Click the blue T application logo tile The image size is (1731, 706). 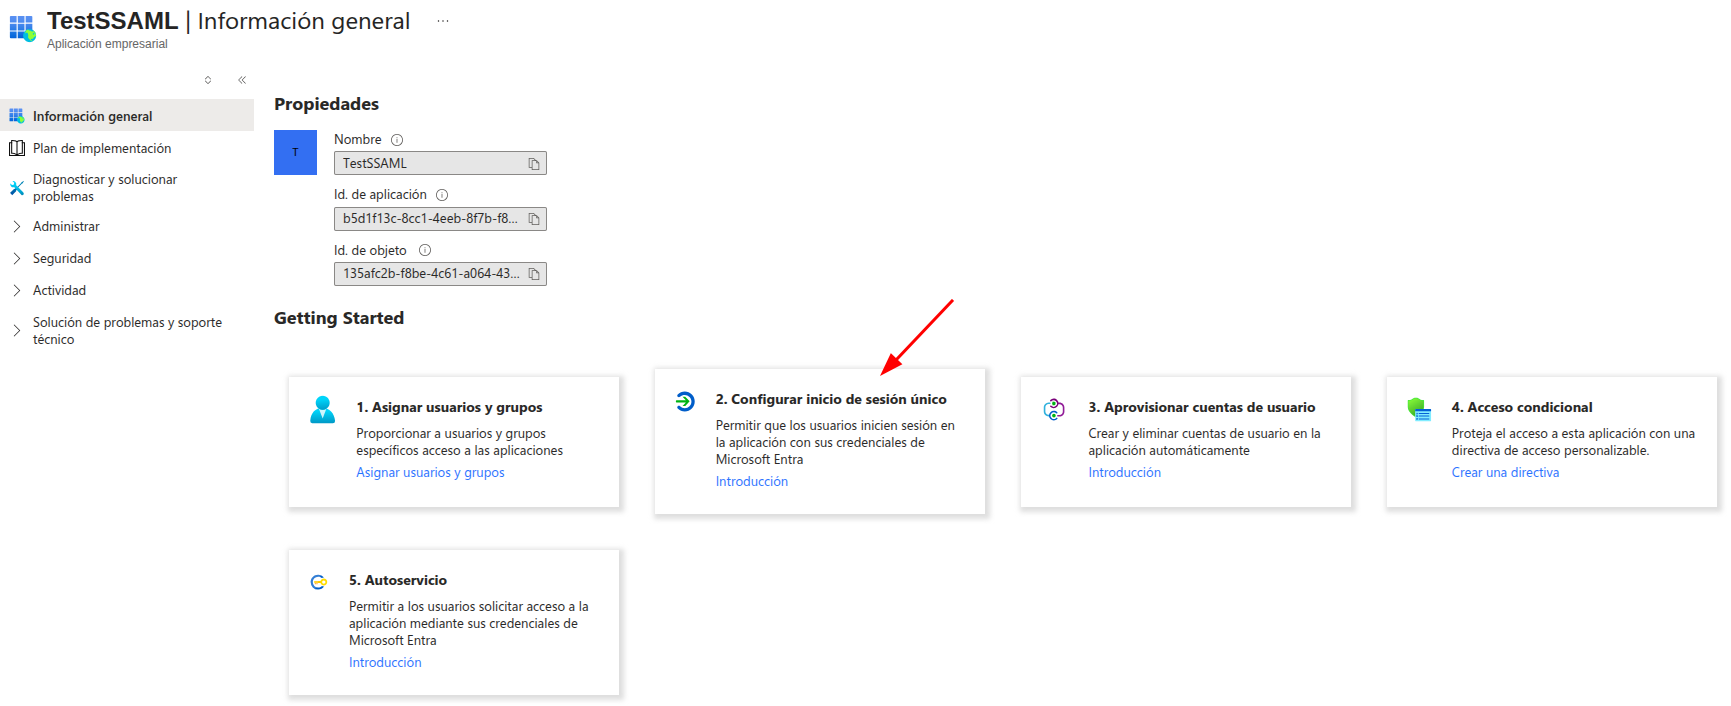295,153
